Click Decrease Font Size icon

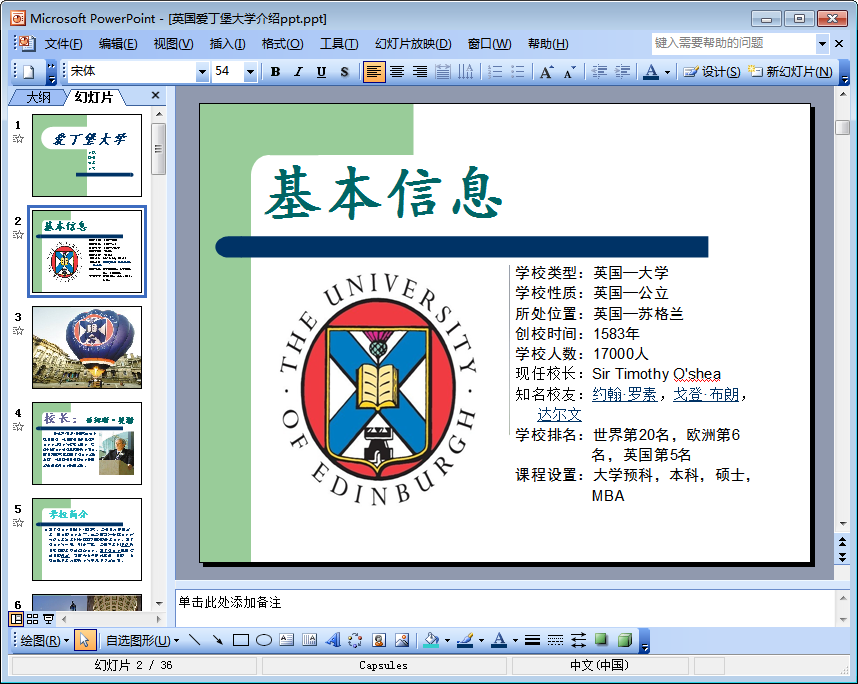(x=570, y=72)
